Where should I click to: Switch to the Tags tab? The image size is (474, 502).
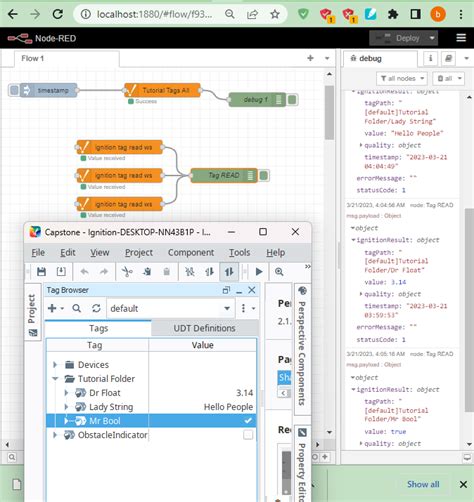pyautogui.click(x=98, y=328)
